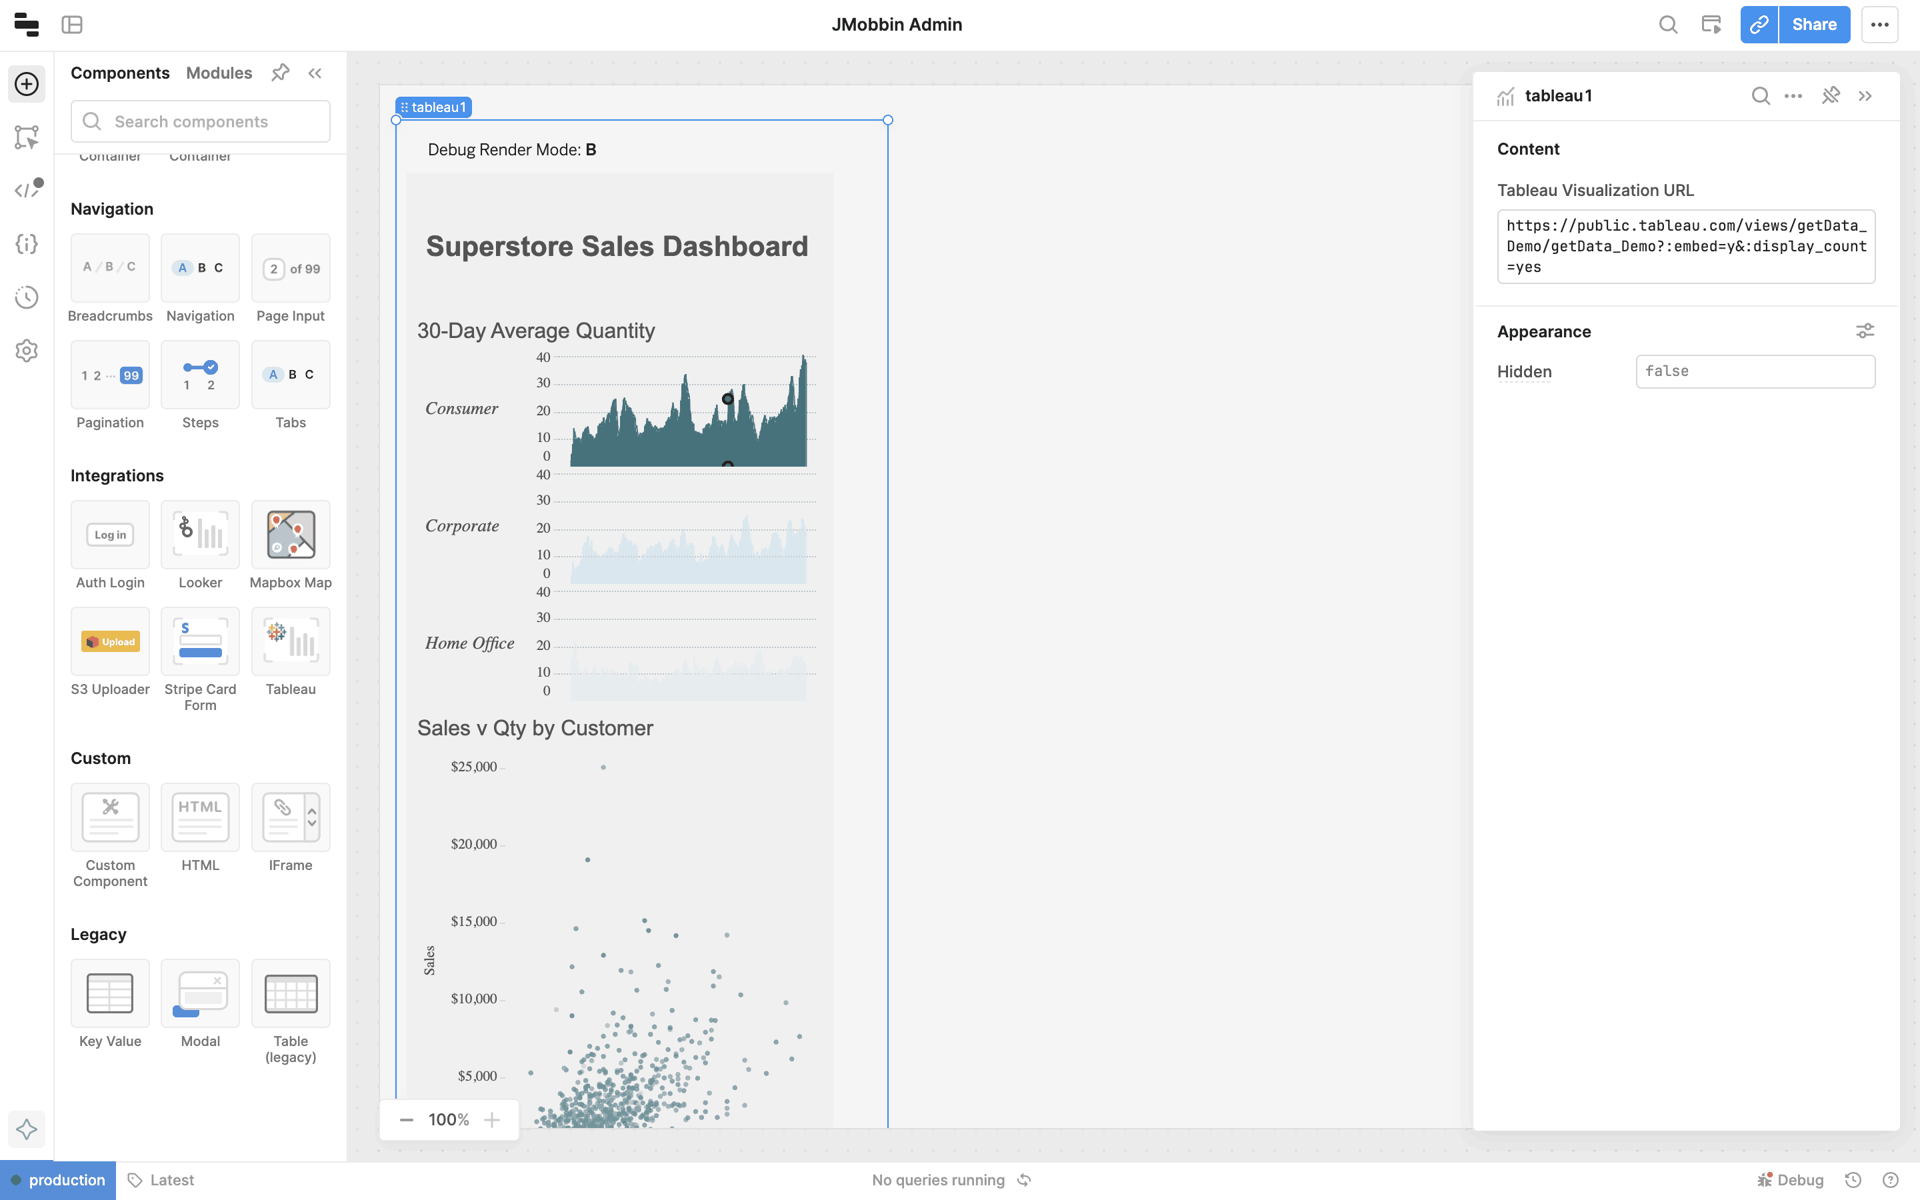Open the production environment selector
Screen dimensions: 1920x1200
point(58,1180)
